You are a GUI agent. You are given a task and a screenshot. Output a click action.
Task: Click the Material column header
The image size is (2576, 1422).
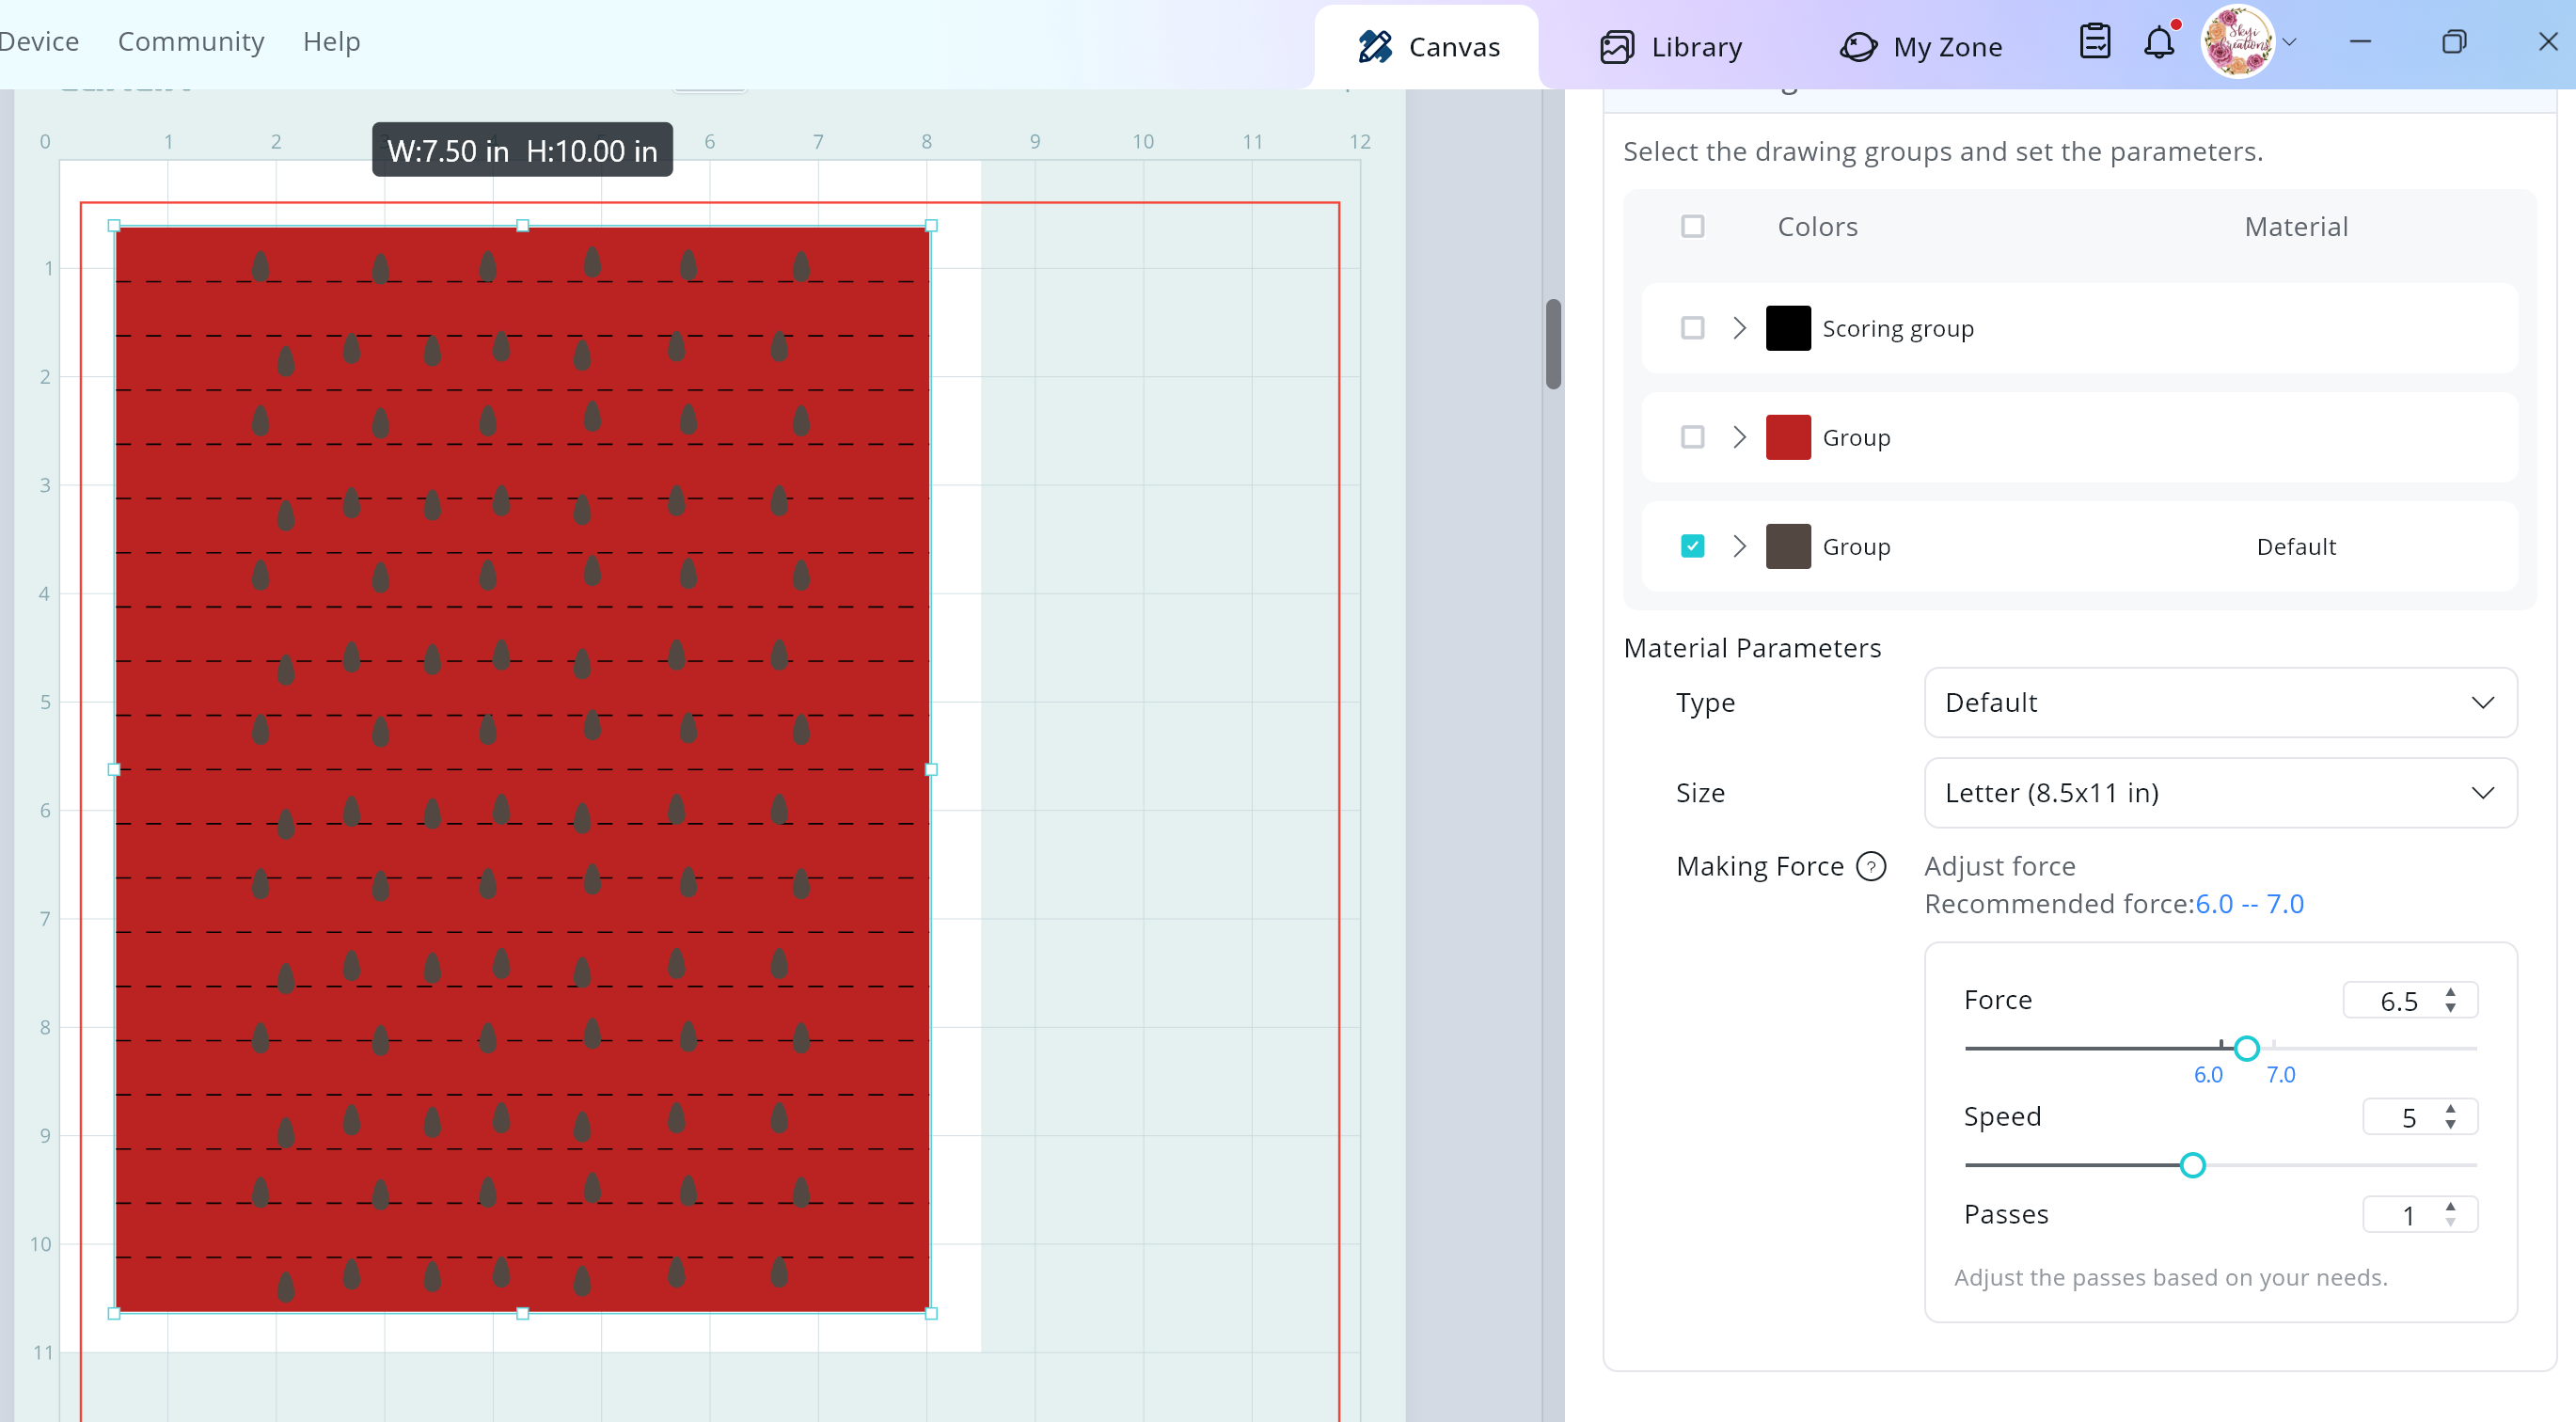click(2296, 227)
